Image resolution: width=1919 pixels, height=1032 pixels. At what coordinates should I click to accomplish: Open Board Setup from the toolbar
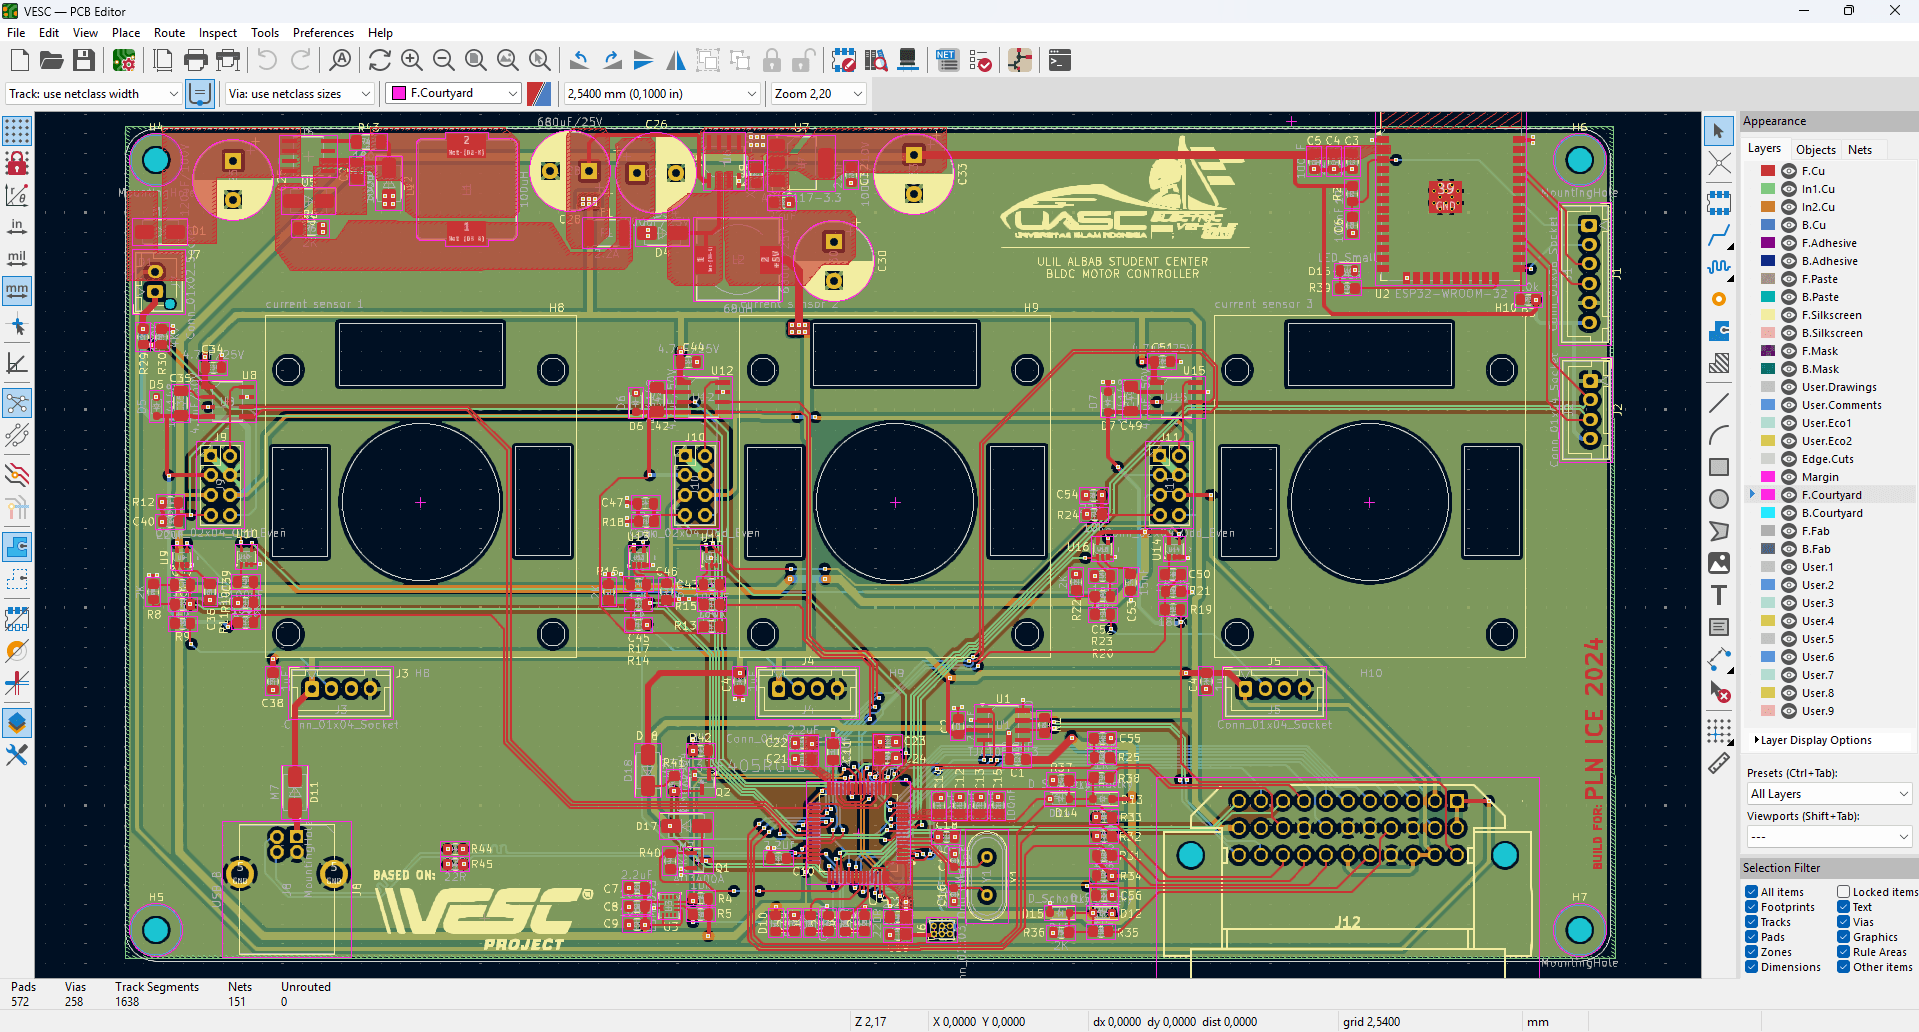pos(124,61)
